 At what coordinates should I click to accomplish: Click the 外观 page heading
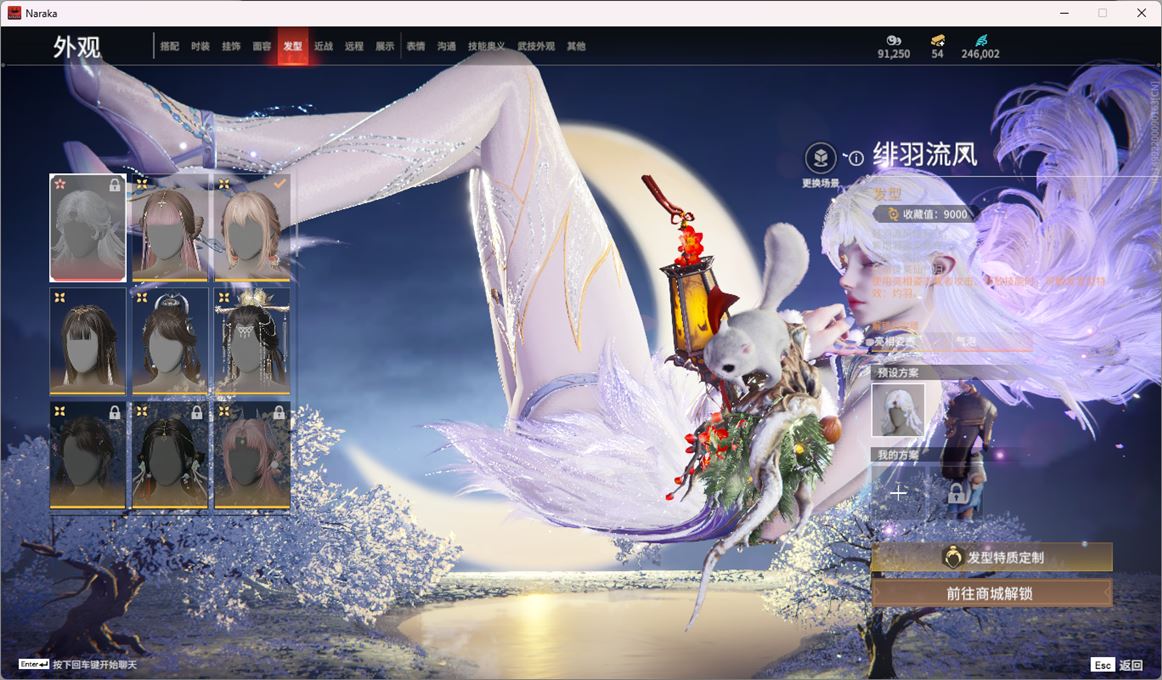pyautogui.click(x=76, y=47)
